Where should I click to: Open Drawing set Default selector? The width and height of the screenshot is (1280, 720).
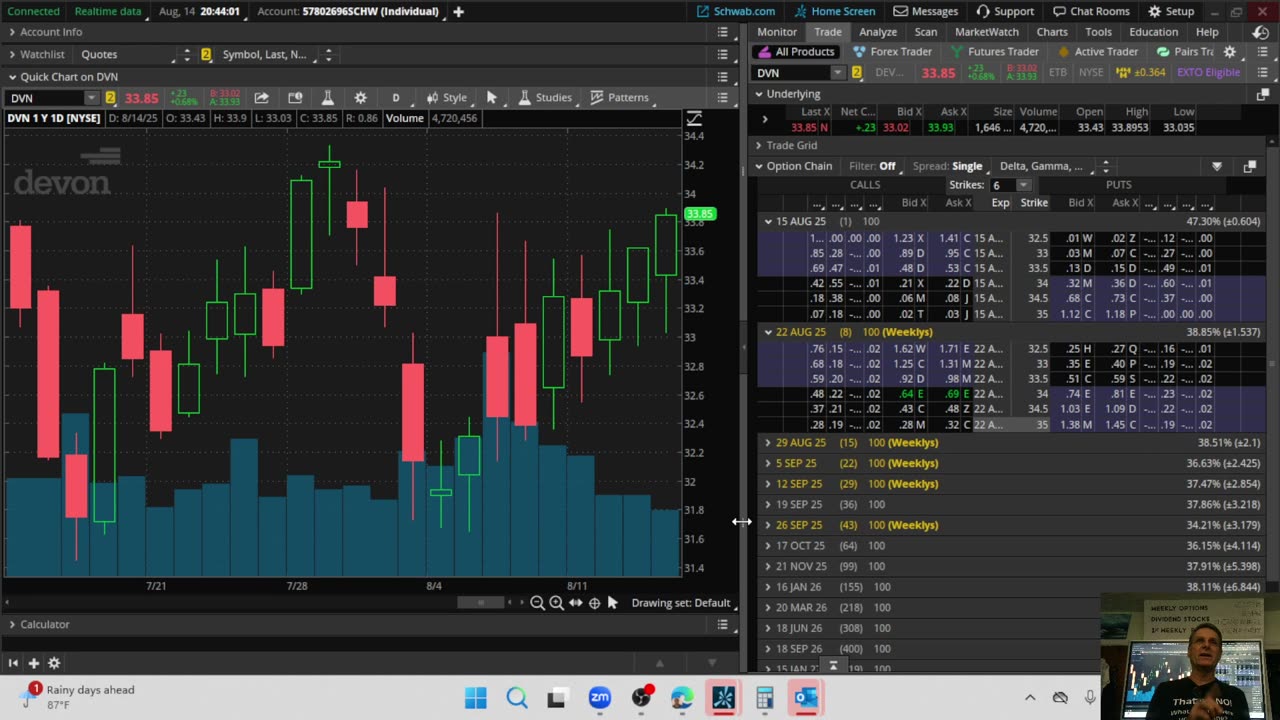click(x=681, y=603)
